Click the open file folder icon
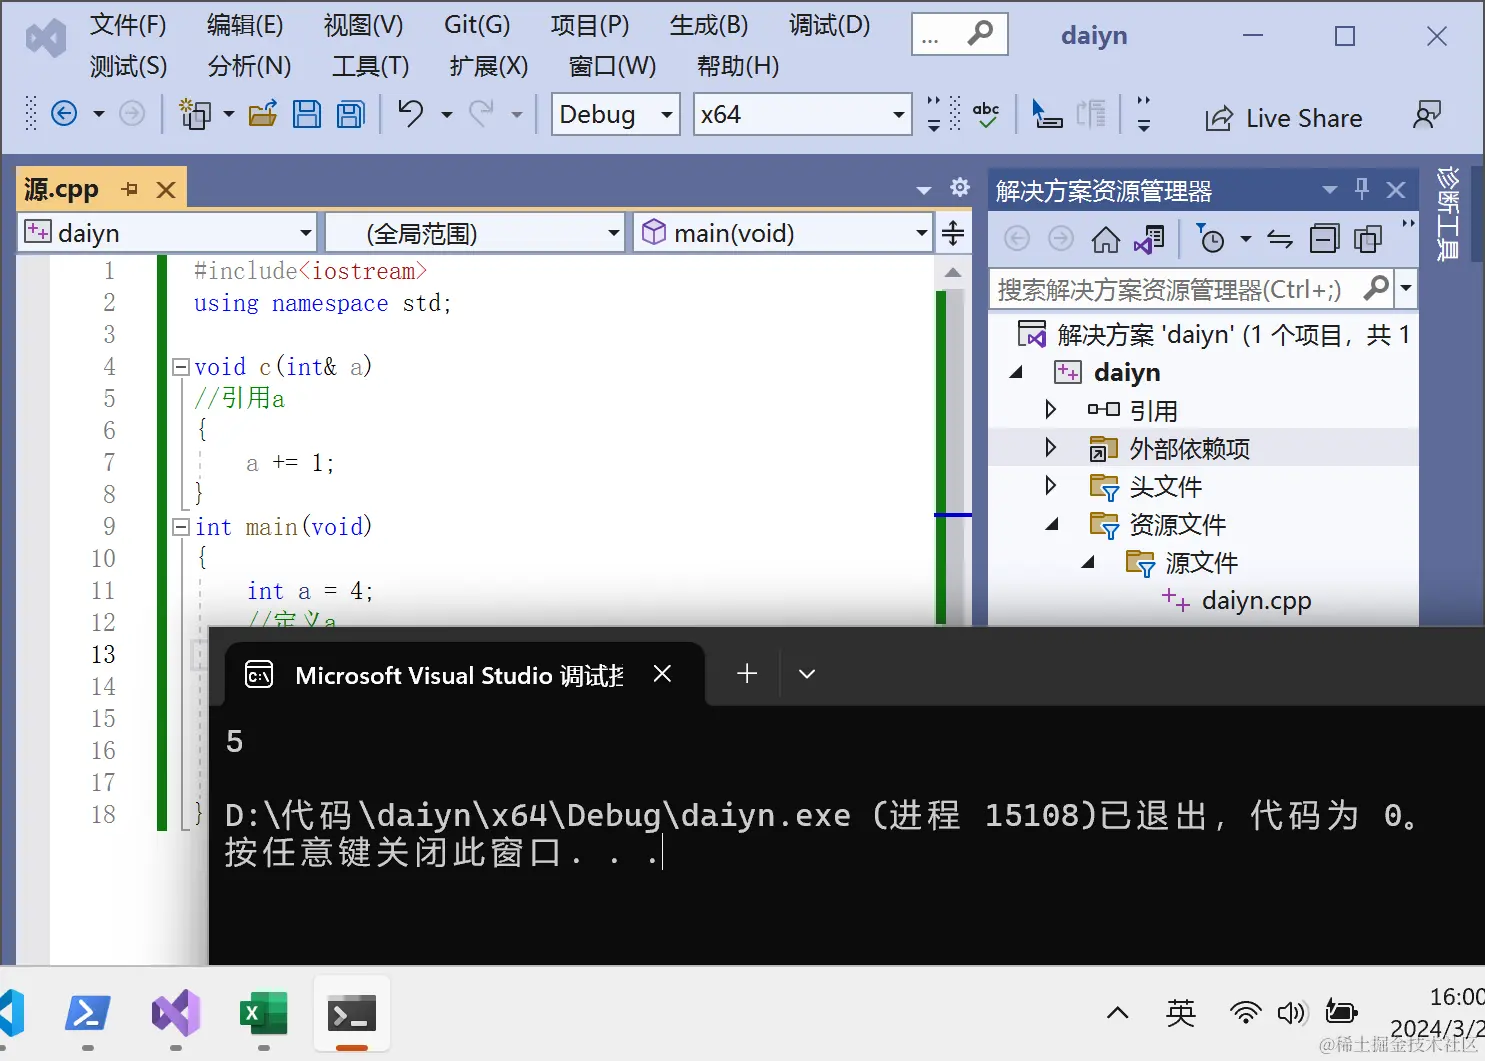Screen dimensions: 1485x1061 coord(263,114)
